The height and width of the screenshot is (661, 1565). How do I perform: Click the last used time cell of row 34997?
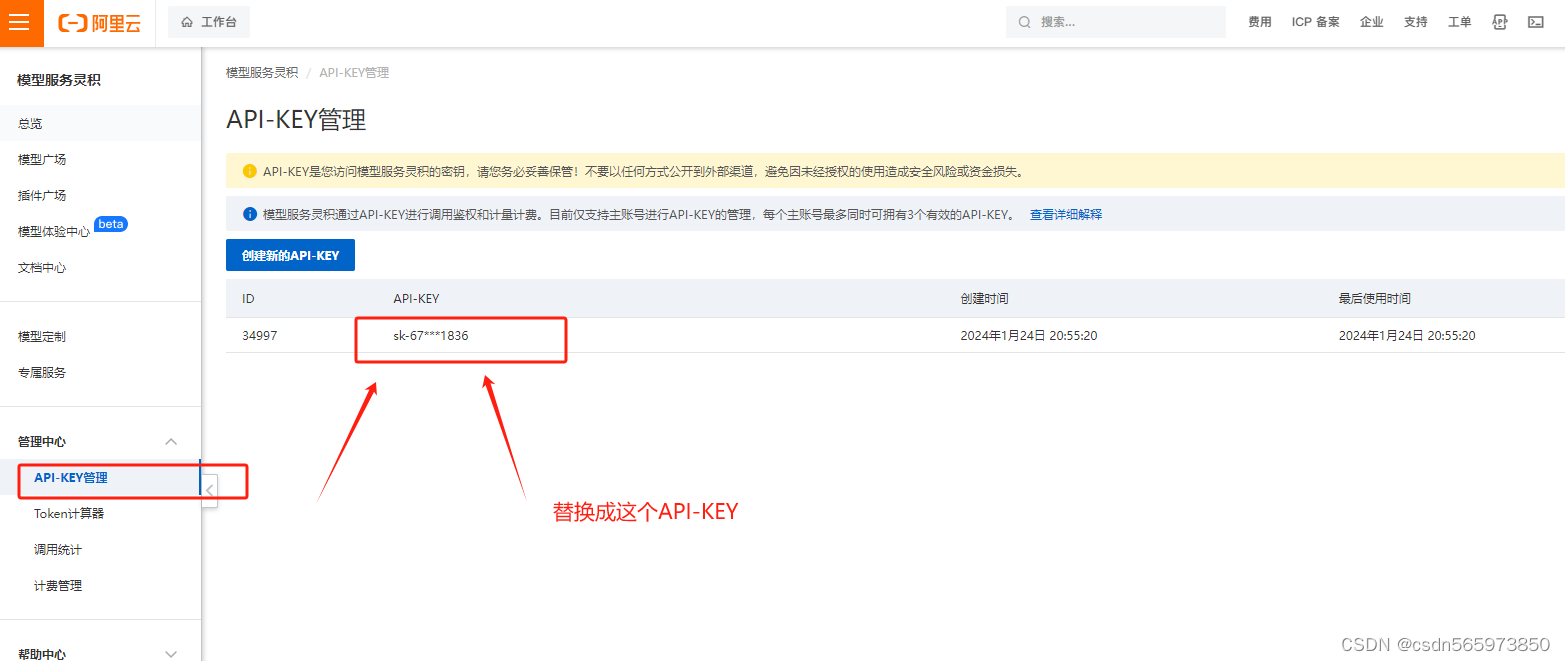point(1407,336)
